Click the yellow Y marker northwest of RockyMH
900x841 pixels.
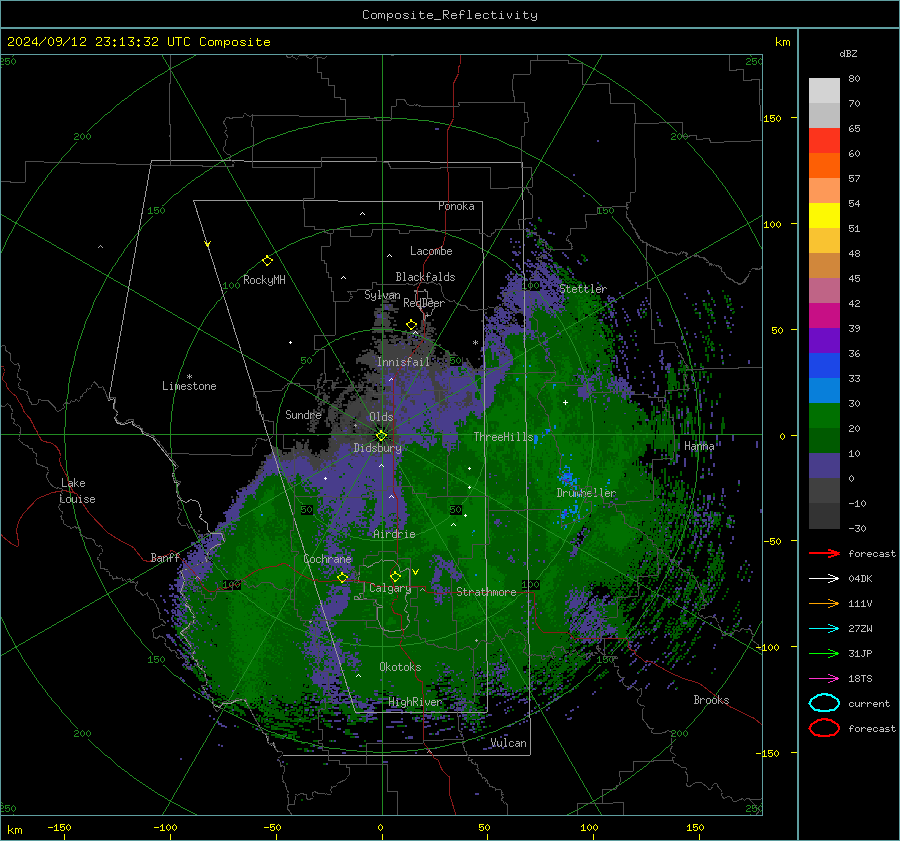coord(208,244)
